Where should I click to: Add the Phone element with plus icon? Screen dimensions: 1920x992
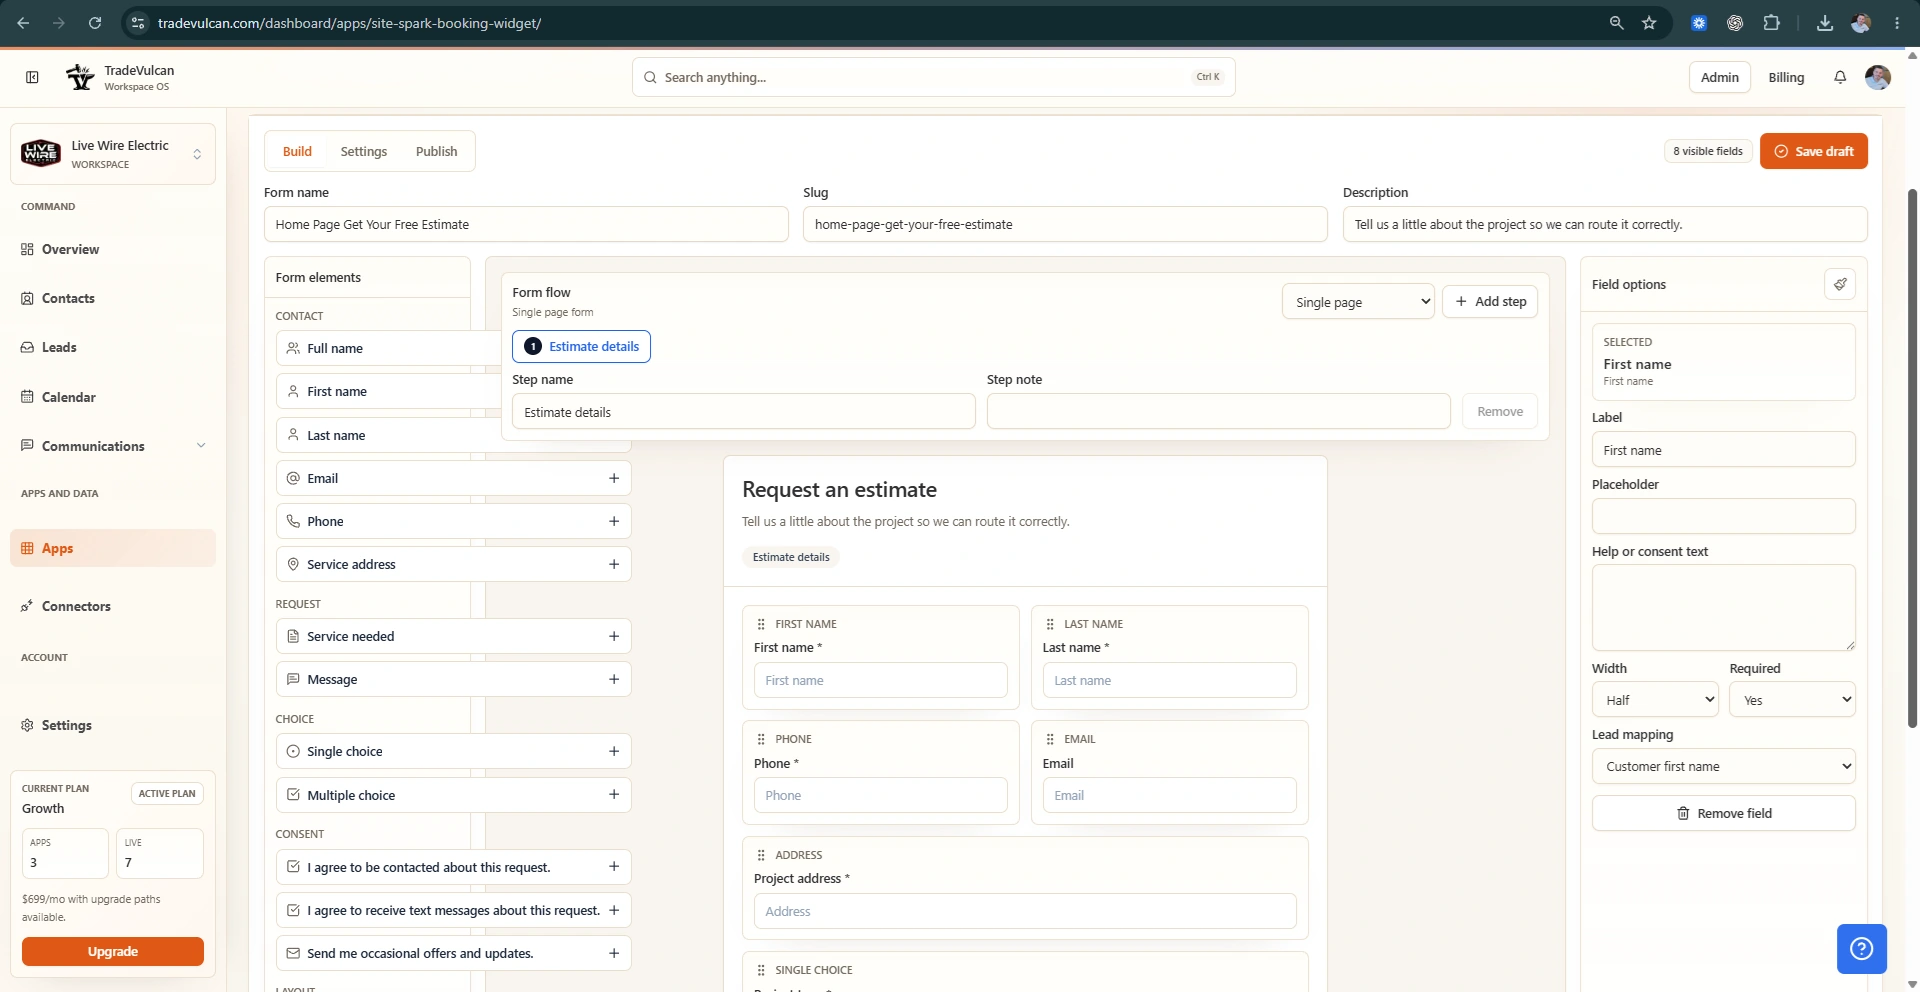point(614,521)
